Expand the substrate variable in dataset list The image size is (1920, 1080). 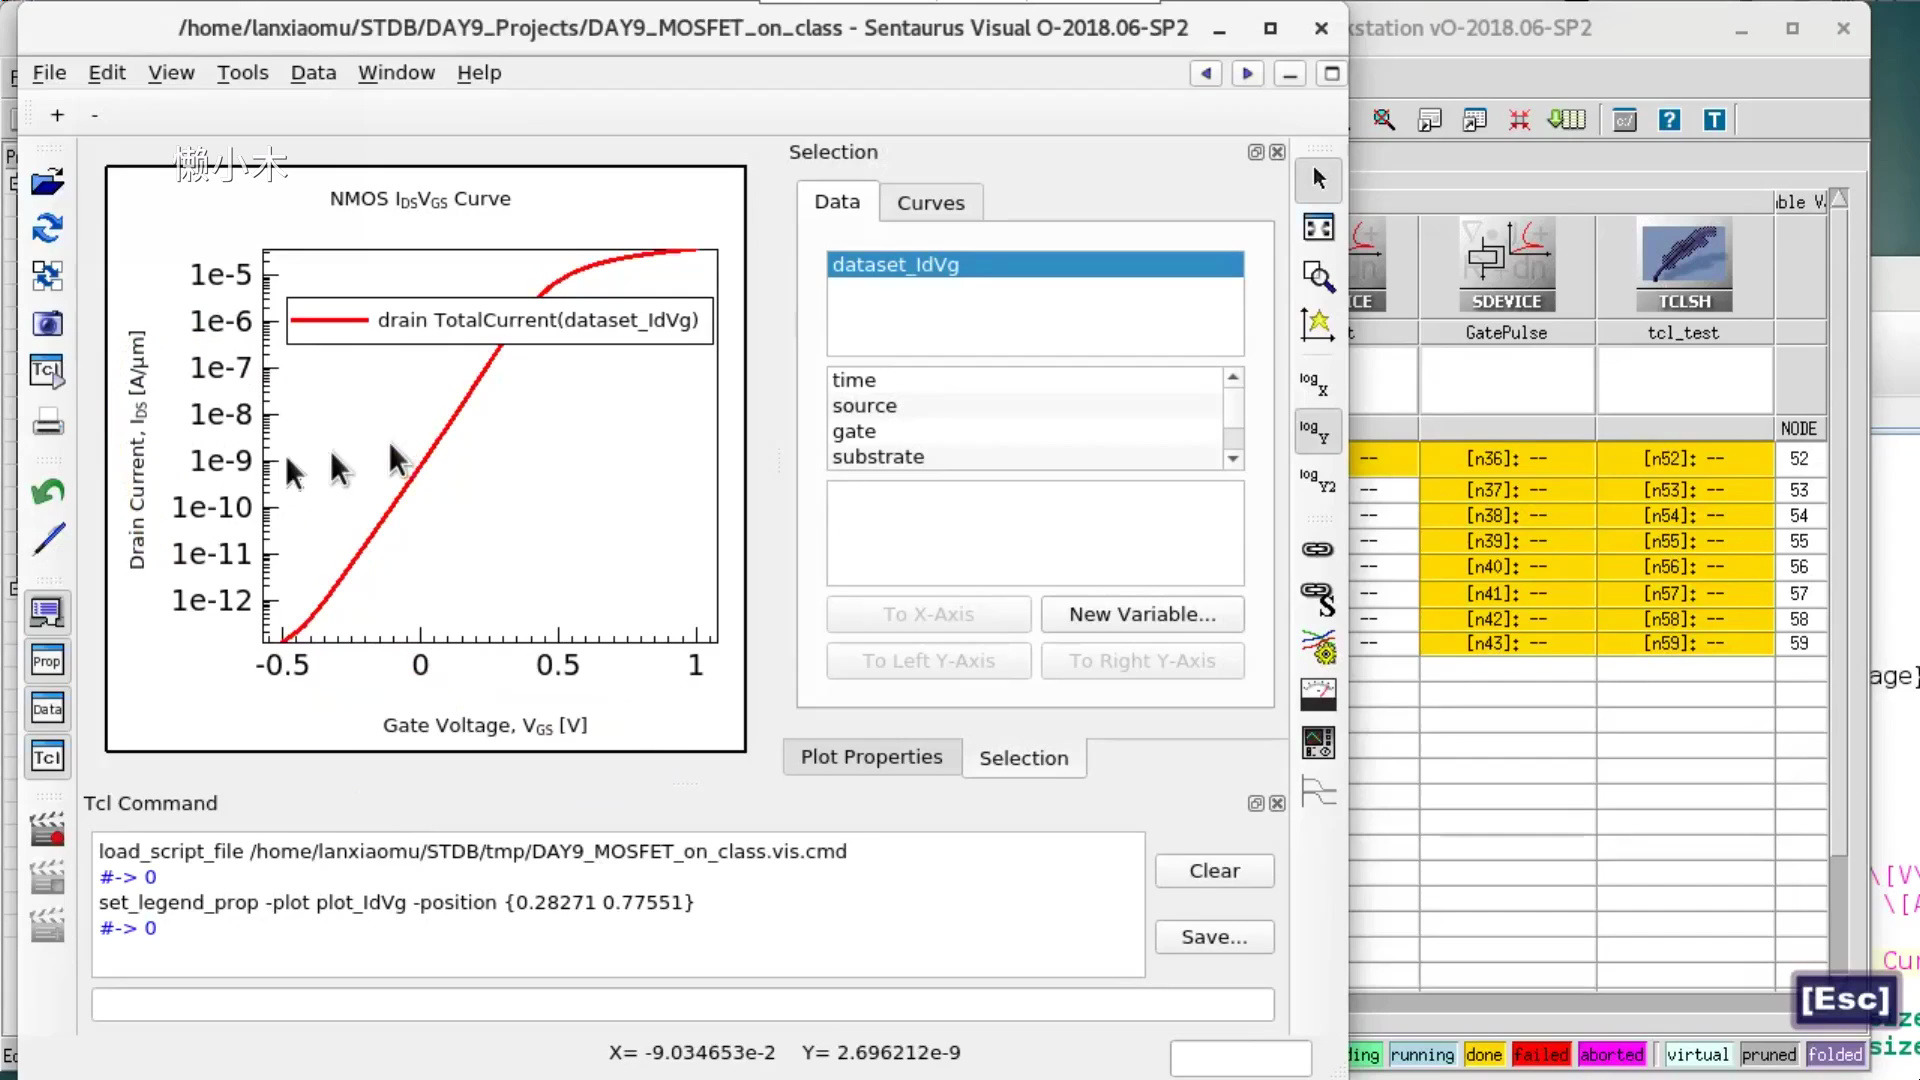878,456
